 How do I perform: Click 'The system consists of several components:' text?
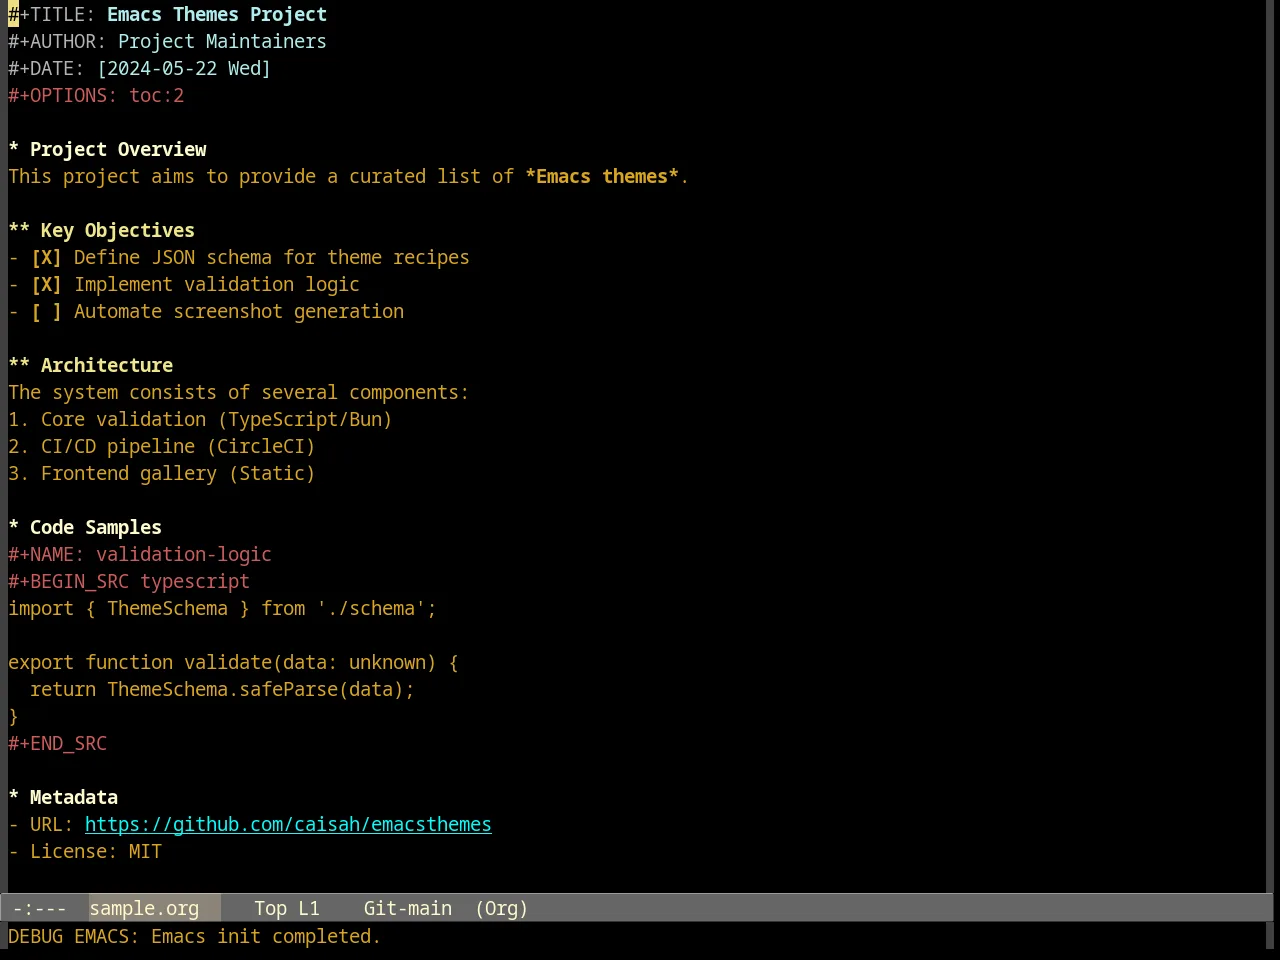[239, 393]
